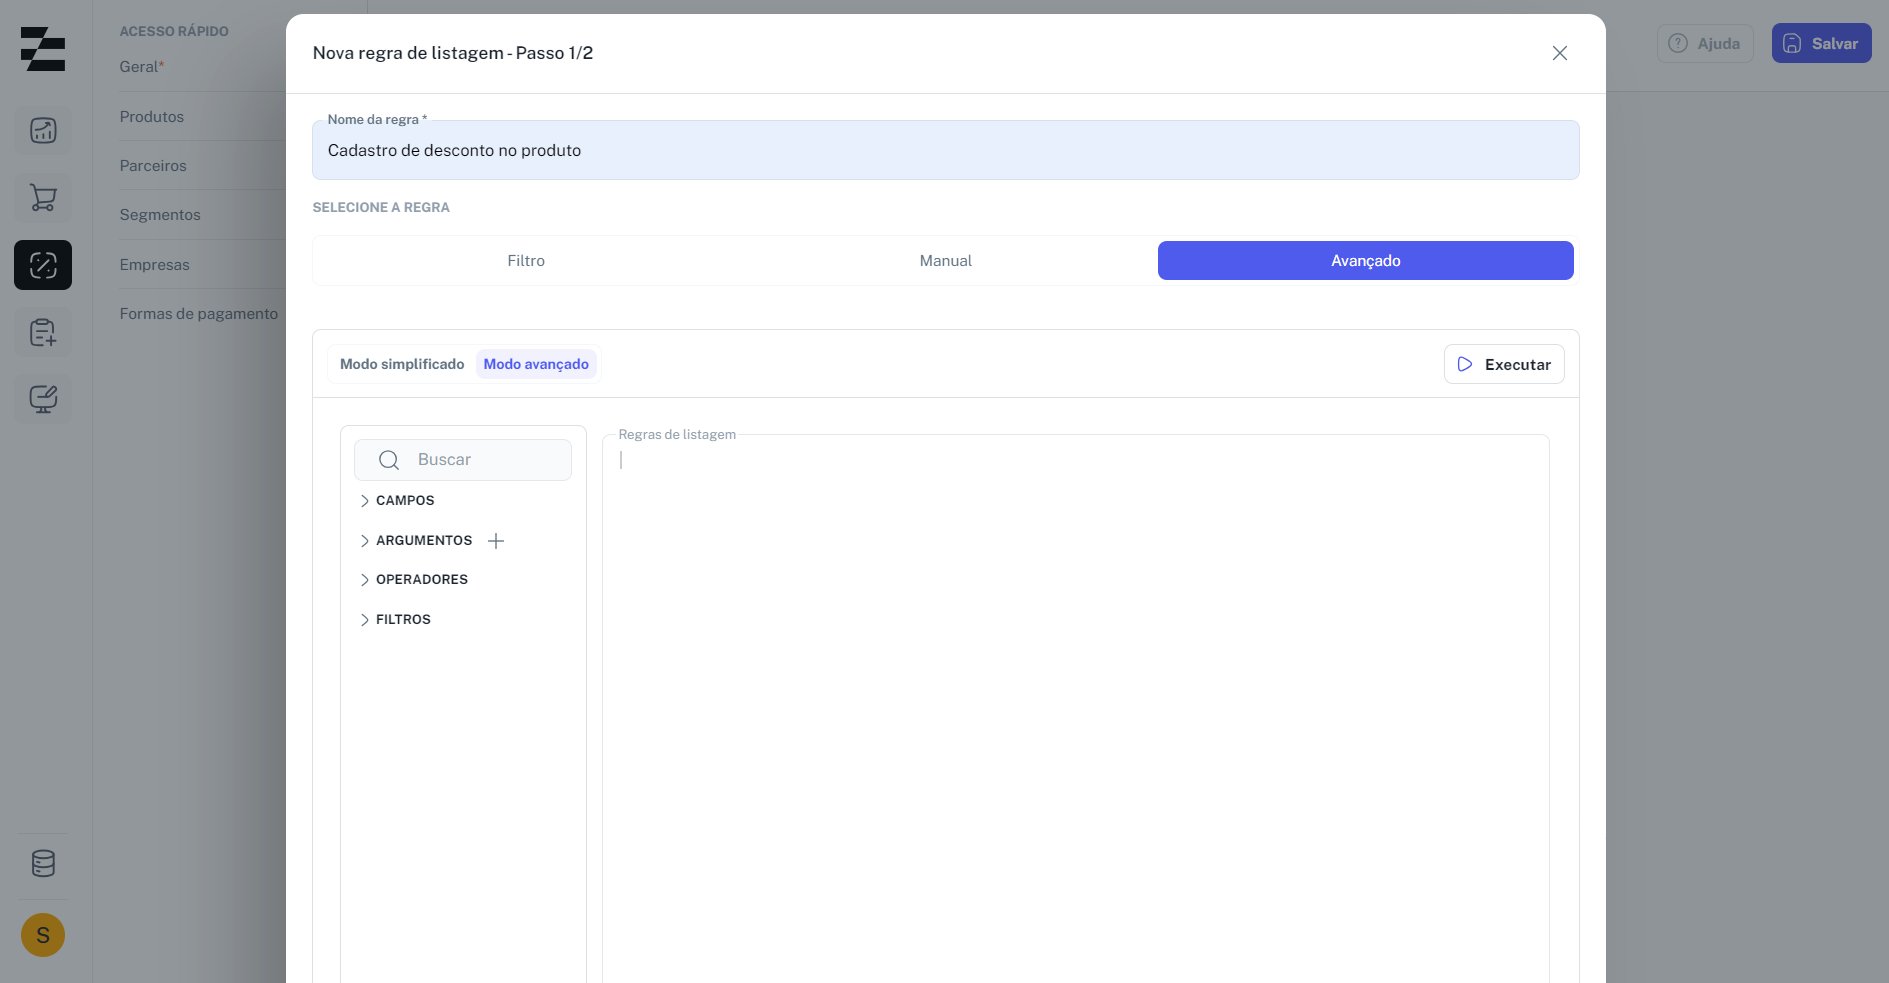Open the database icon in sidebar
This screenshot has width=1889, height=983.
click(43, 863)
